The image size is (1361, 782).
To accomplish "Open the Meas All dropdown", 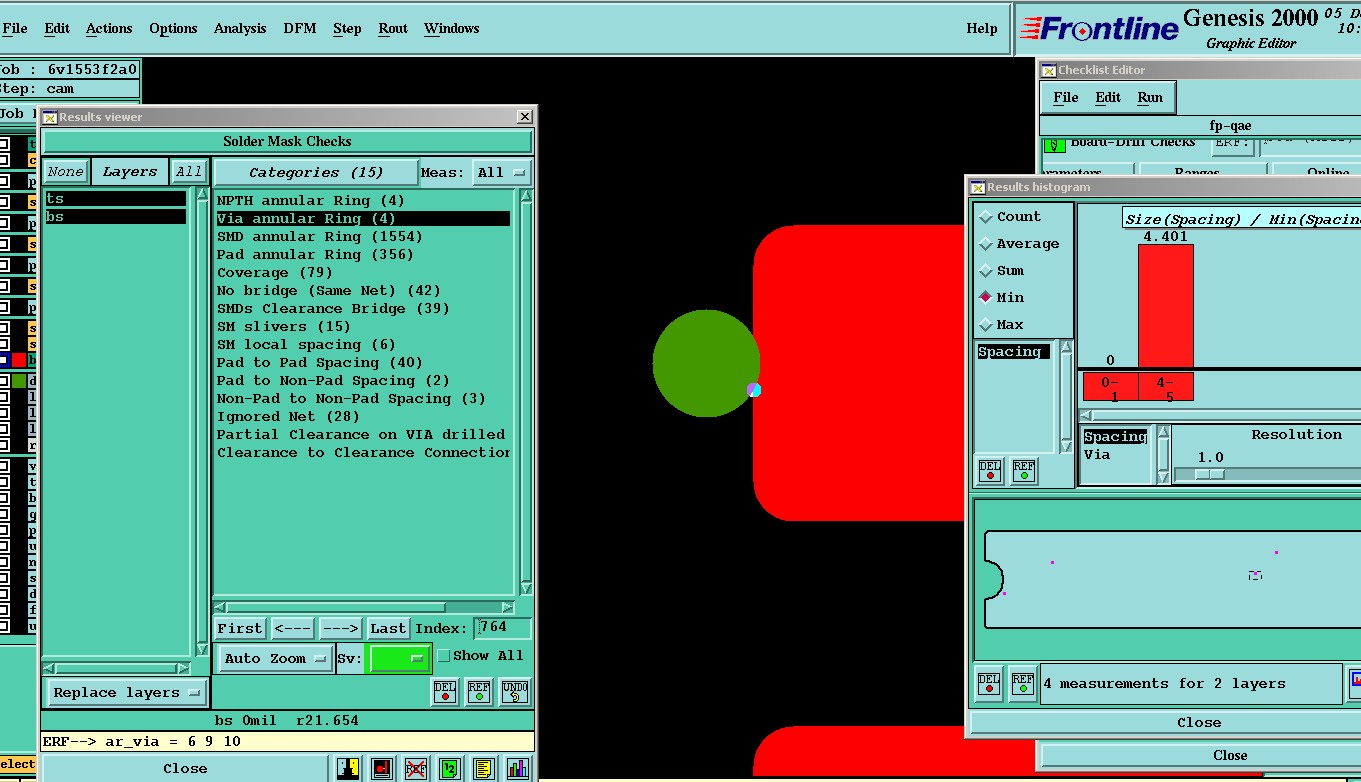I will [x=501, y=172].
